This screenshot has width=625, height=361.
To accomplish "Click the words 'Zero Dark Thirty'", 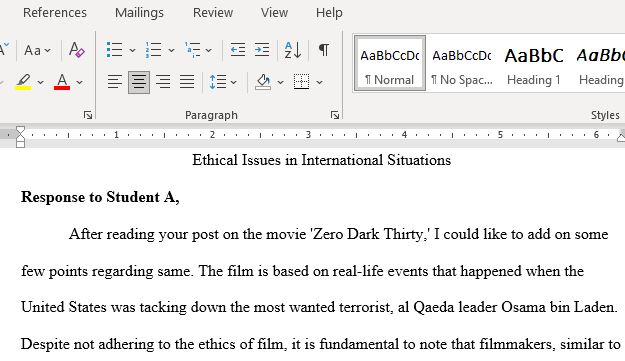I will click(367, 234).
